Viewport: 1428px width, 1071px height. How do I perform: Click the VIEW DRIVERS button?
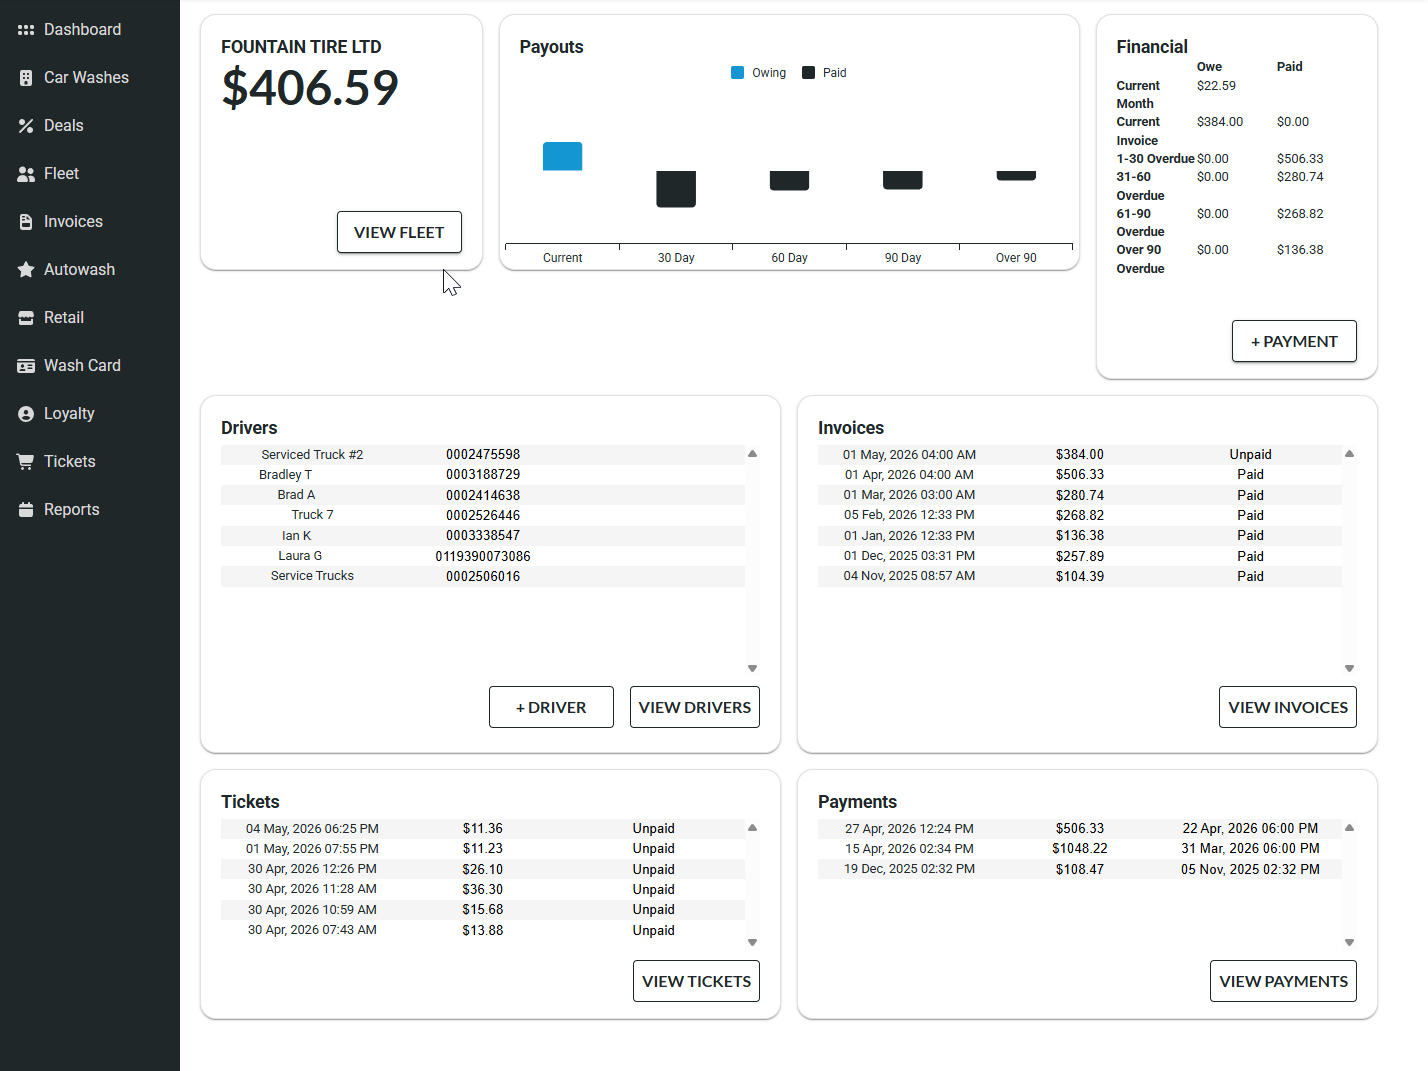point(695,707)
